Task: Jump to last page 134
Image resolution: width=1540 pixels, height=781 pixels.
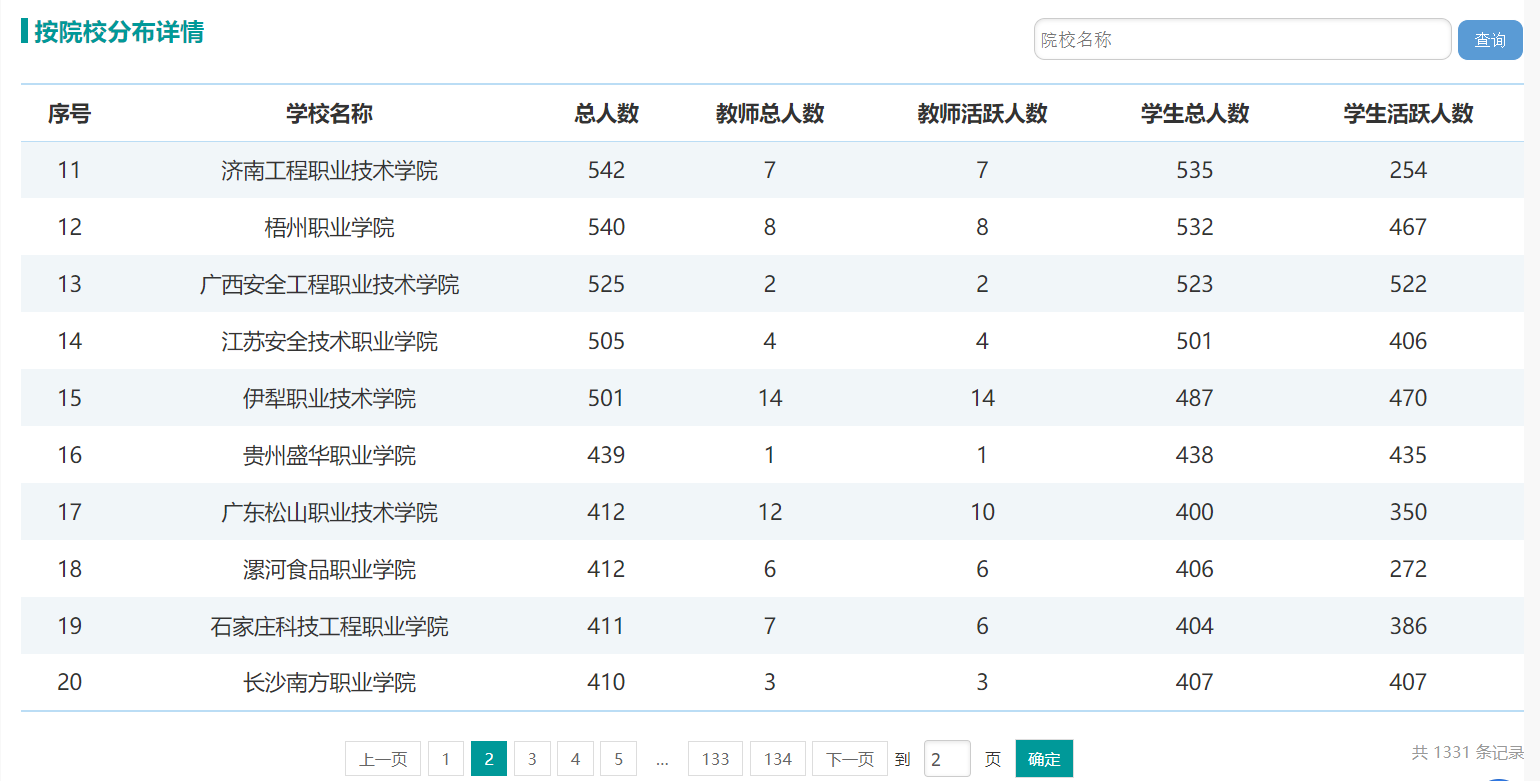Action: (778, 759)
